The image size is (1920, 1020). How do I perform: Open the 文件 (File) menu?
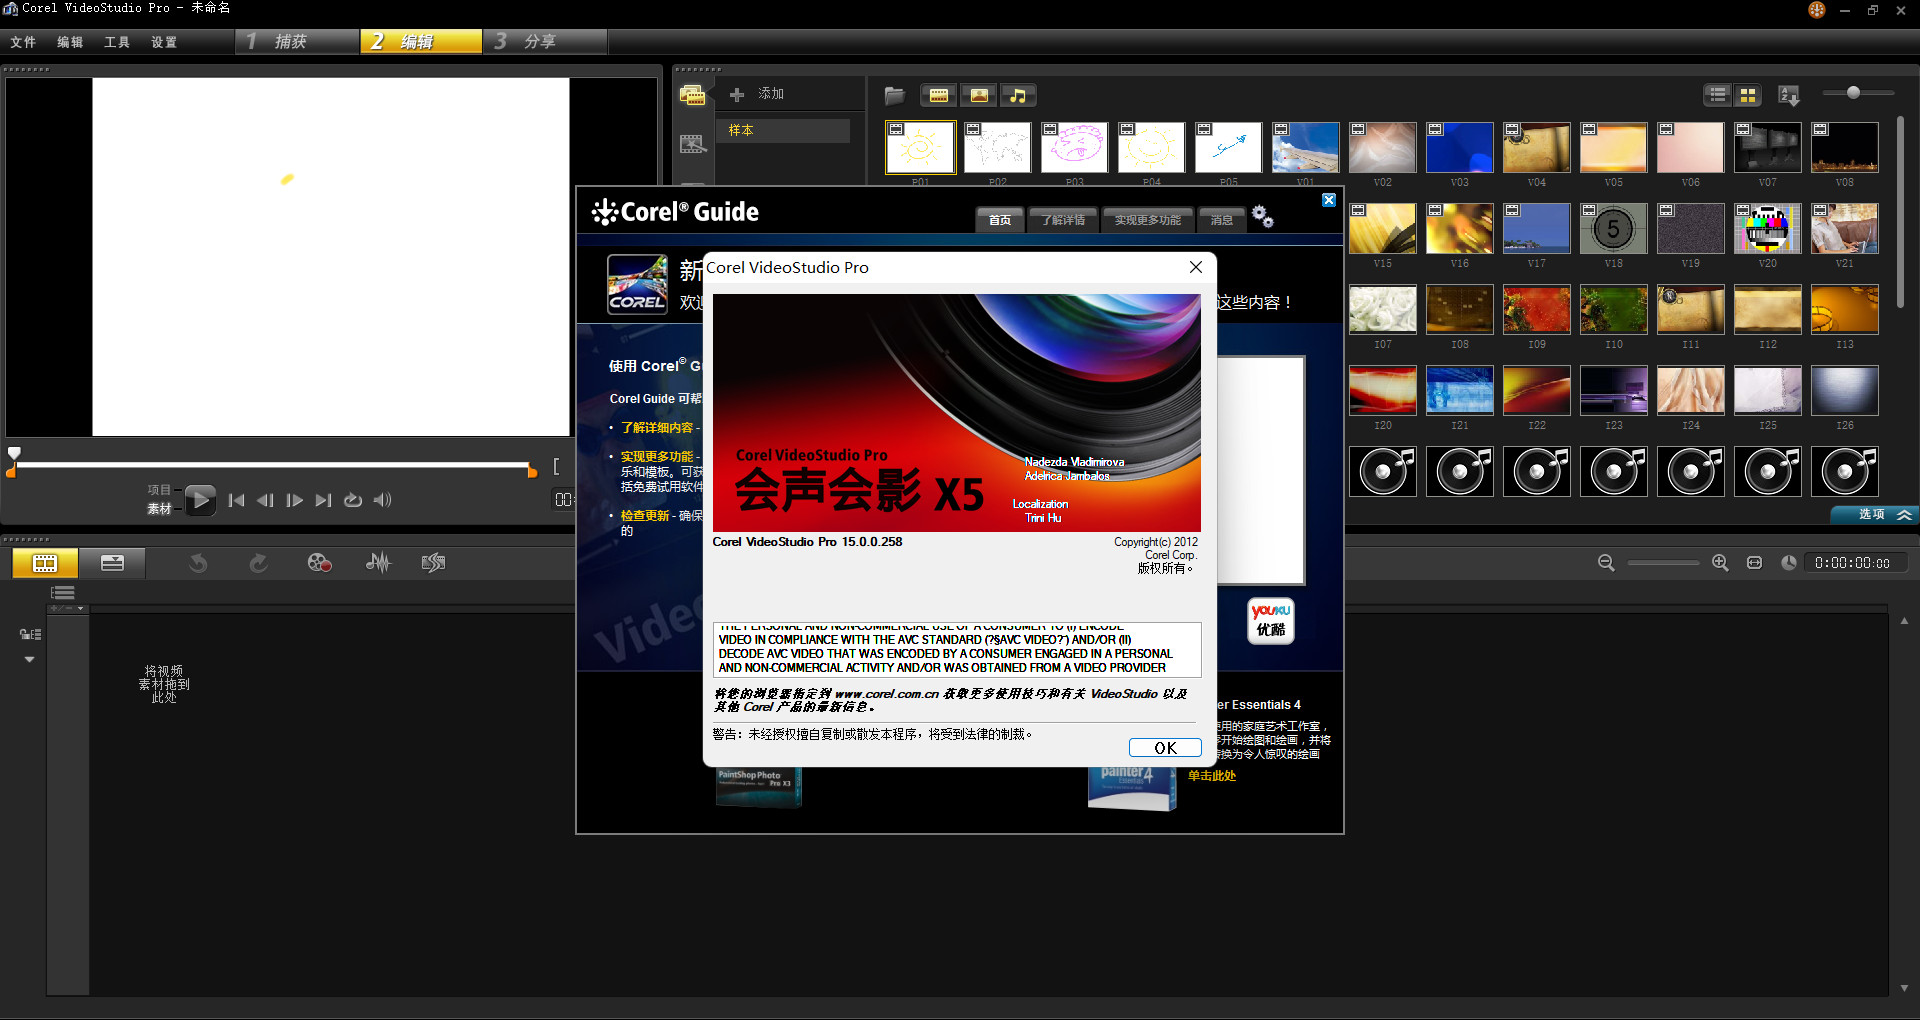point(23,42)
